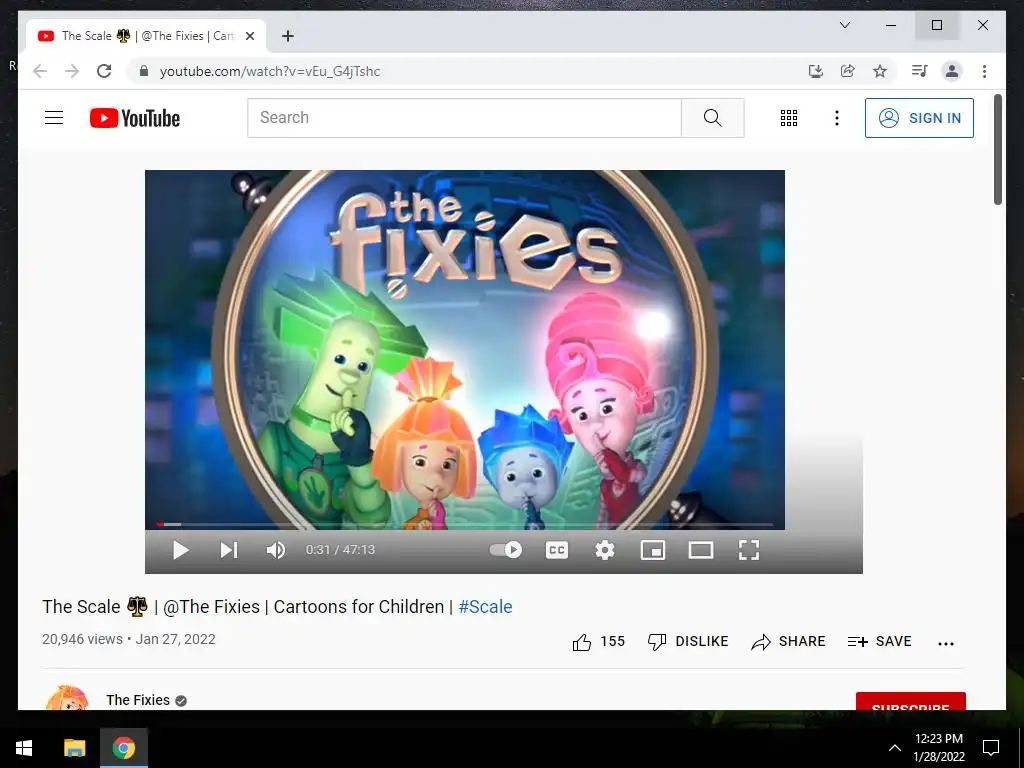Click the 20,946 views text
Screen dimensions: 1024x768
pyautogui.click(x=82, y=639)
